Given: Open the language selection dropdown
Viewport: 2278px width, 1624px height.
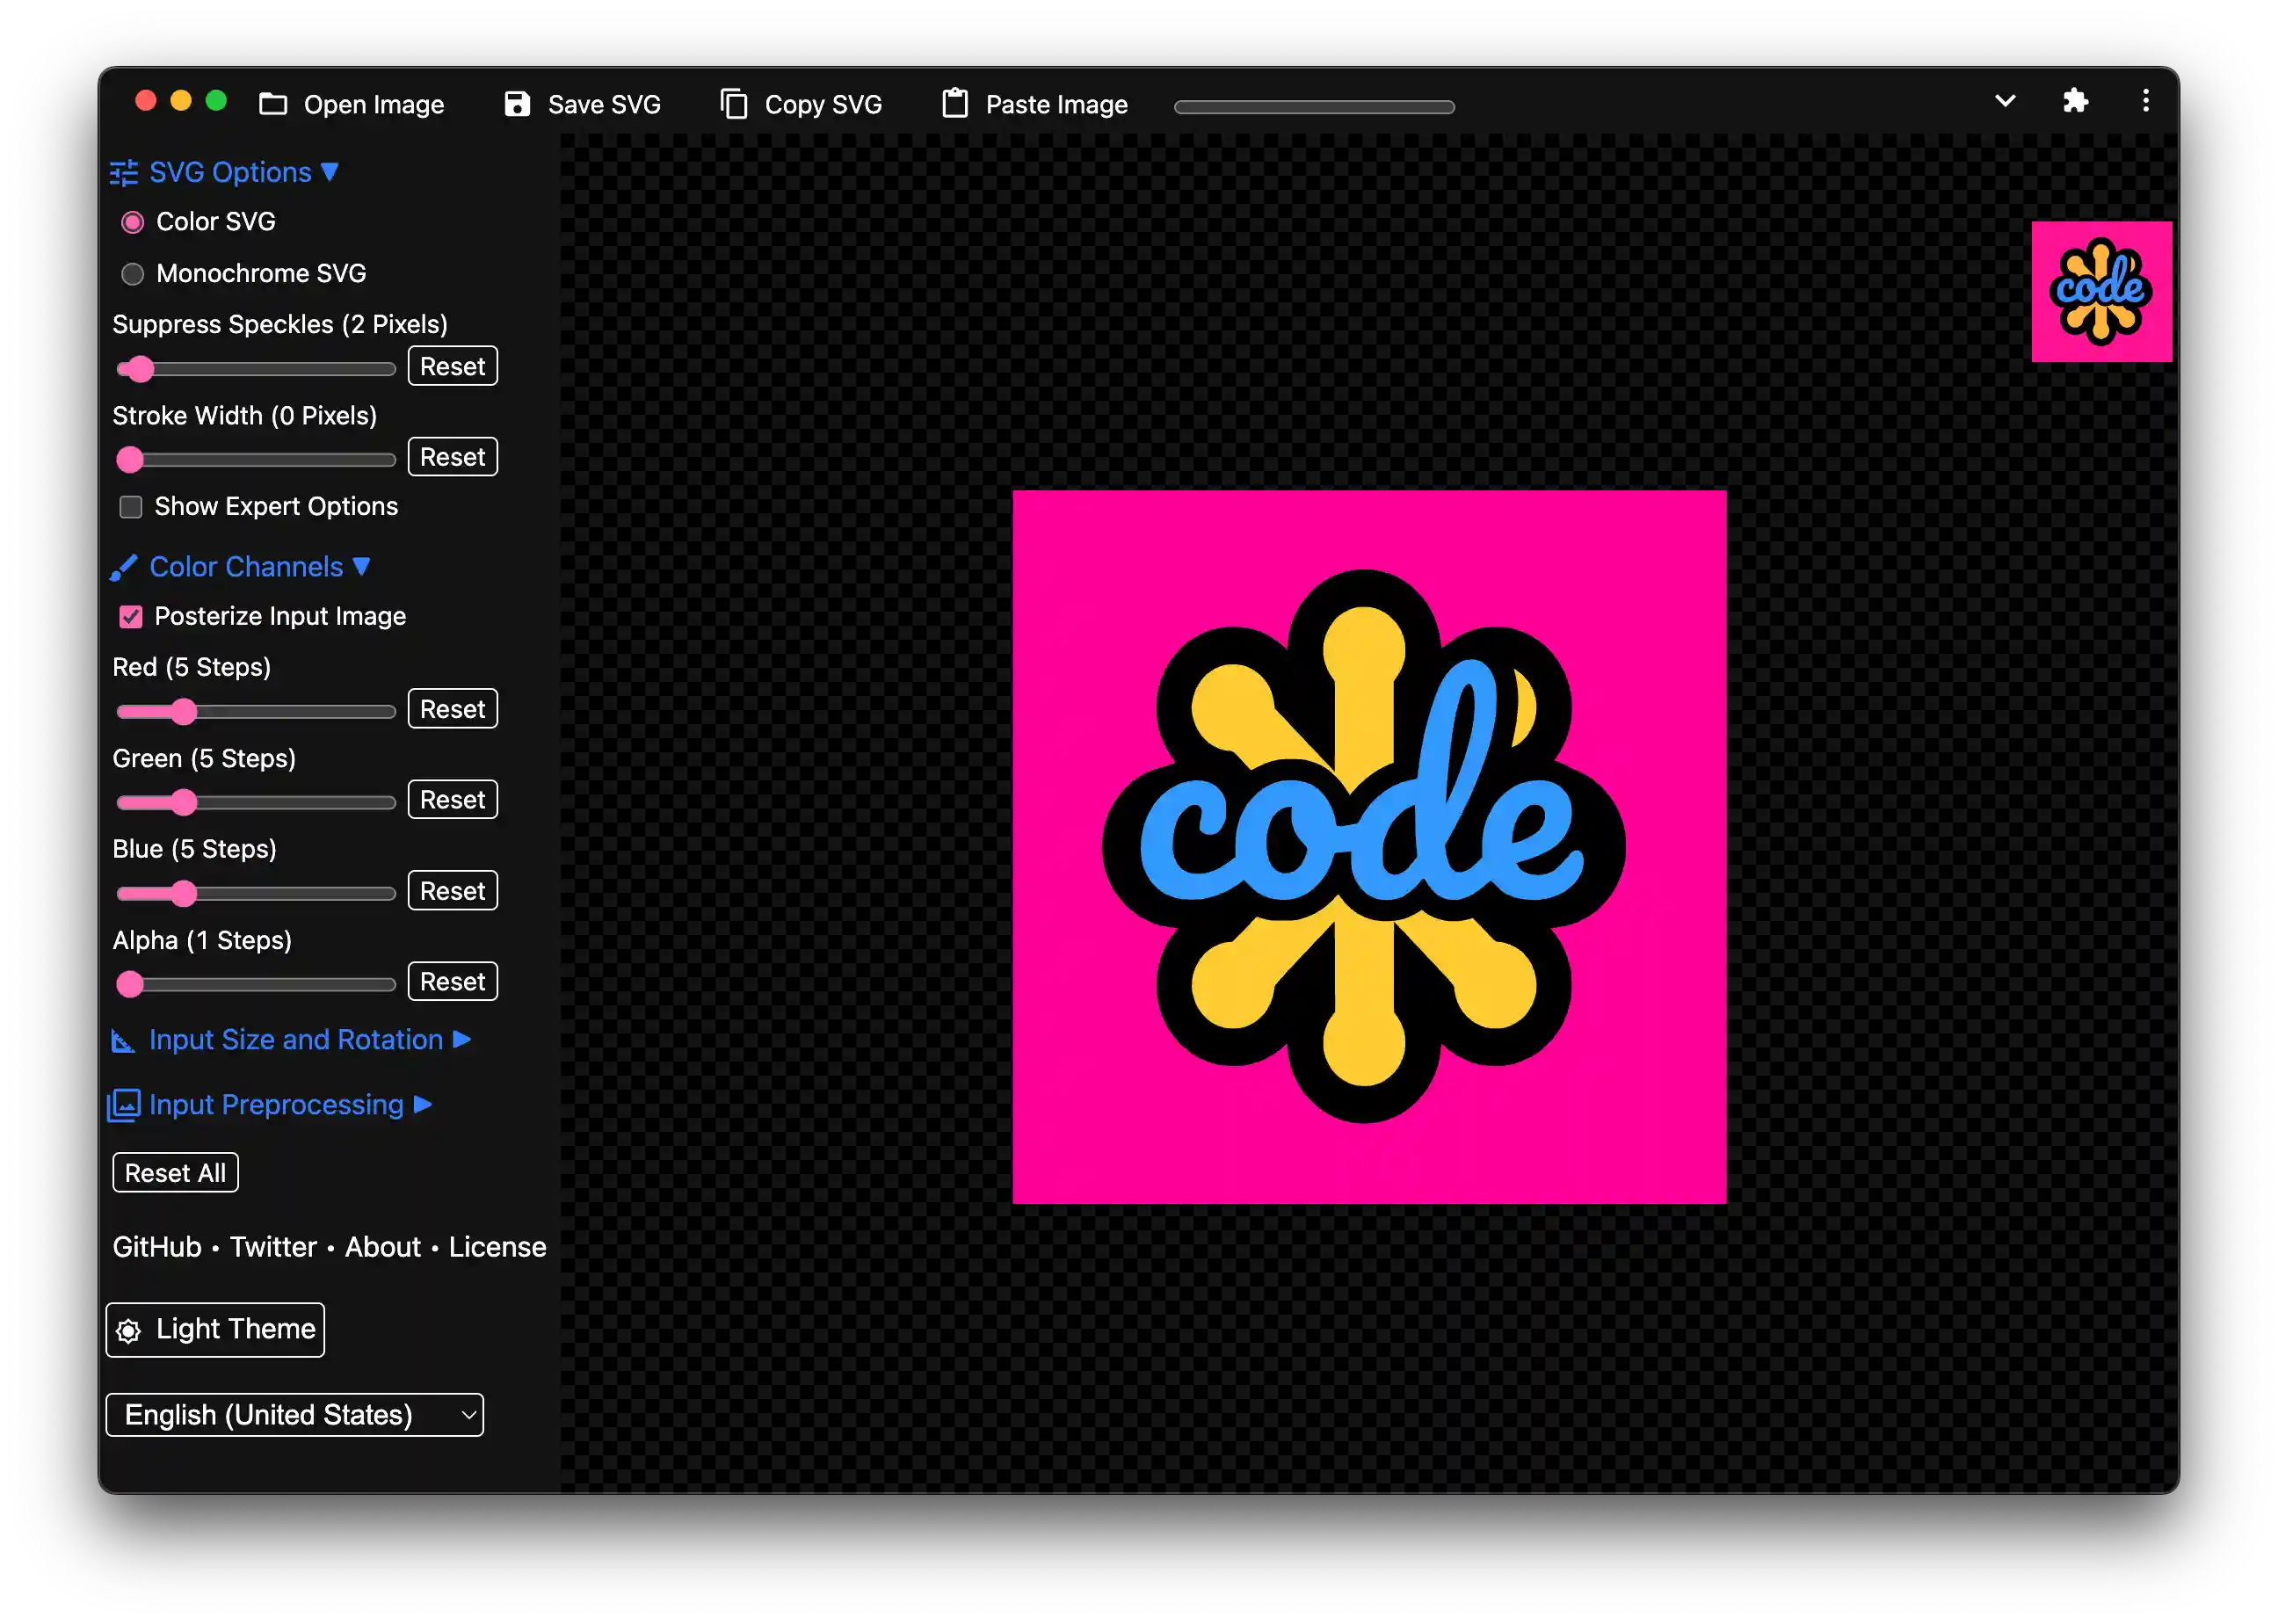Looking at the screenshot, I should 294,1414.
